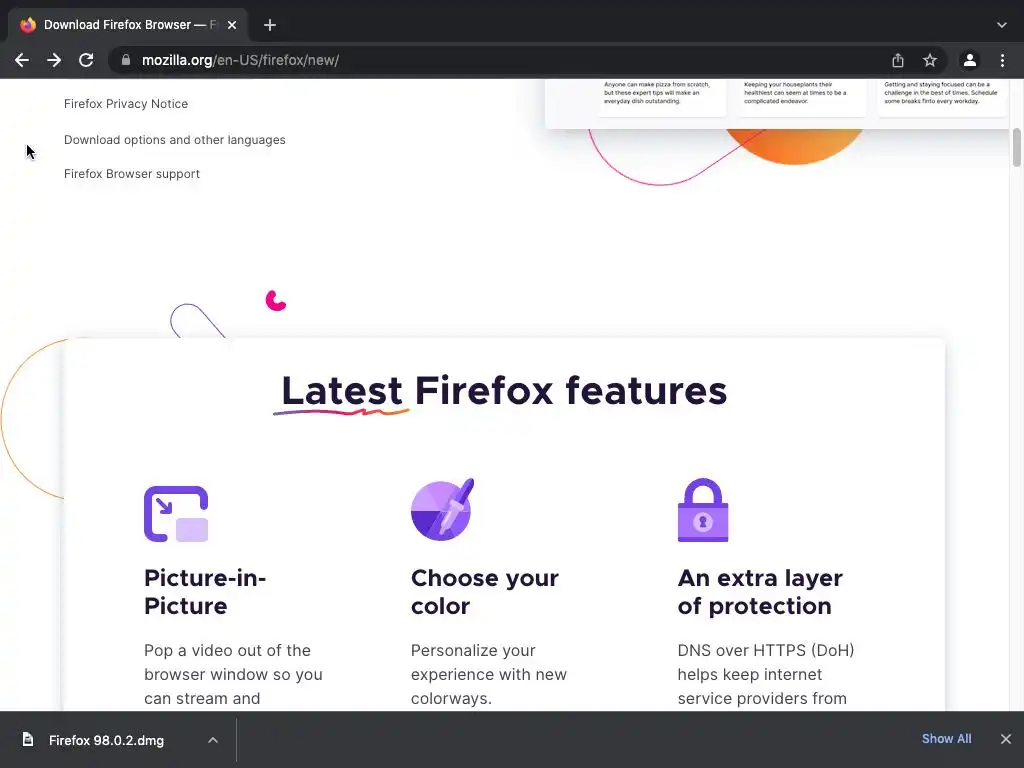Open the Firefox Privacy Notice link
Viewport: 1024px width, 768px height.
(x=126, y=104)
